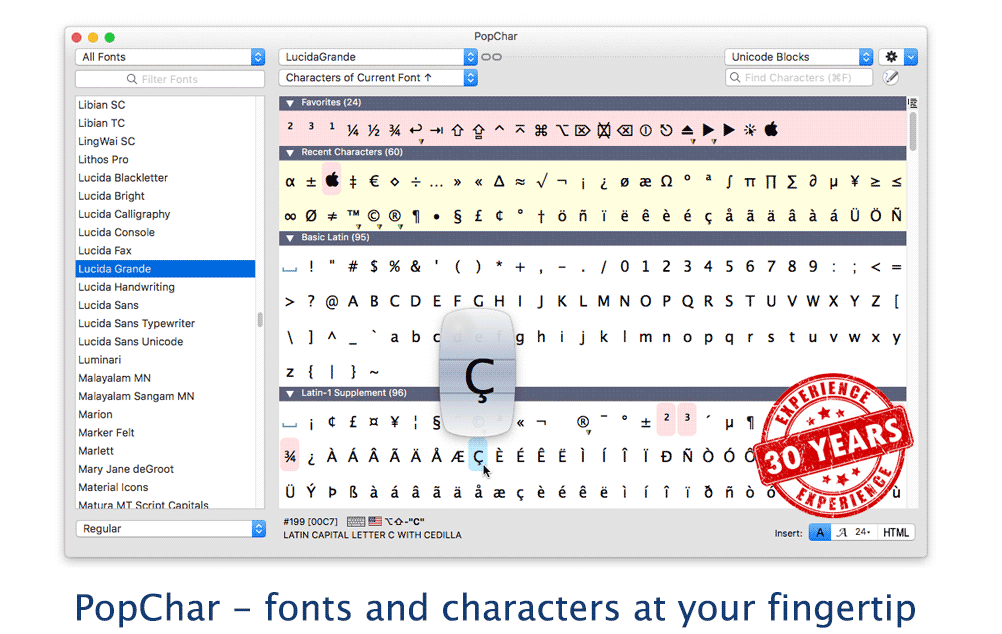Select the one-quarter fraction in Favorites
Screen dimensions: 1002x634
(353, 130)
